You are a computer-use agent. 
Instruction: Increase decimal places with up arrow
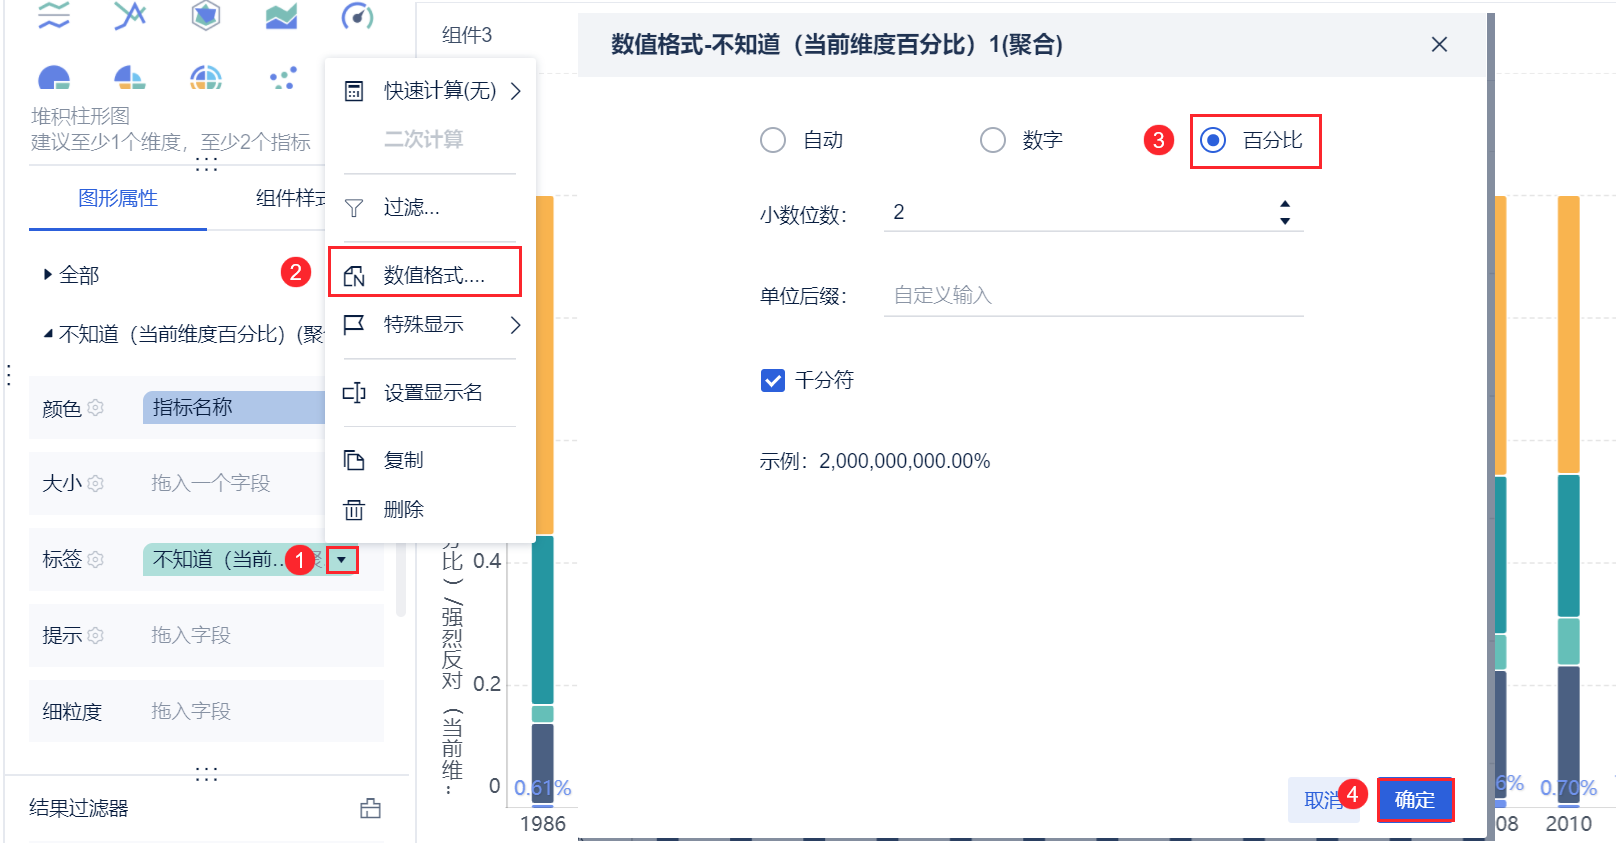pyautogui.click(x=1285, y=204)
